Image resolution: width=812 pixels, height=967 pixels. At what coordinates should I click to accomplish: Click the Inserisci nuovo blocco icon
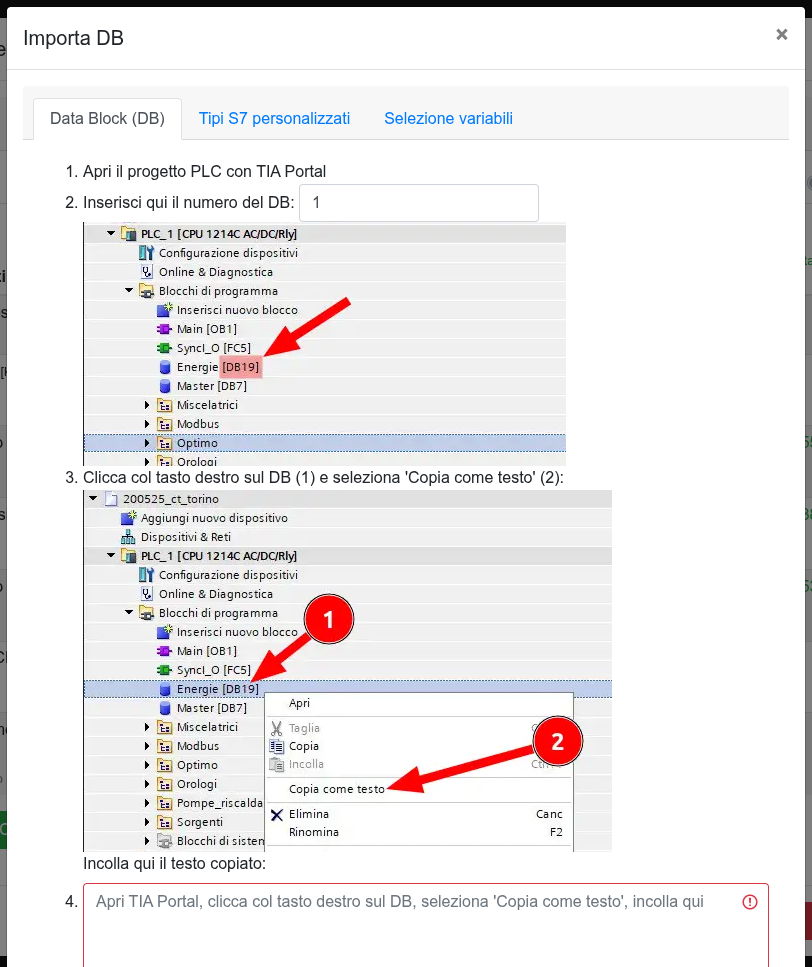[x=167, y=309]
